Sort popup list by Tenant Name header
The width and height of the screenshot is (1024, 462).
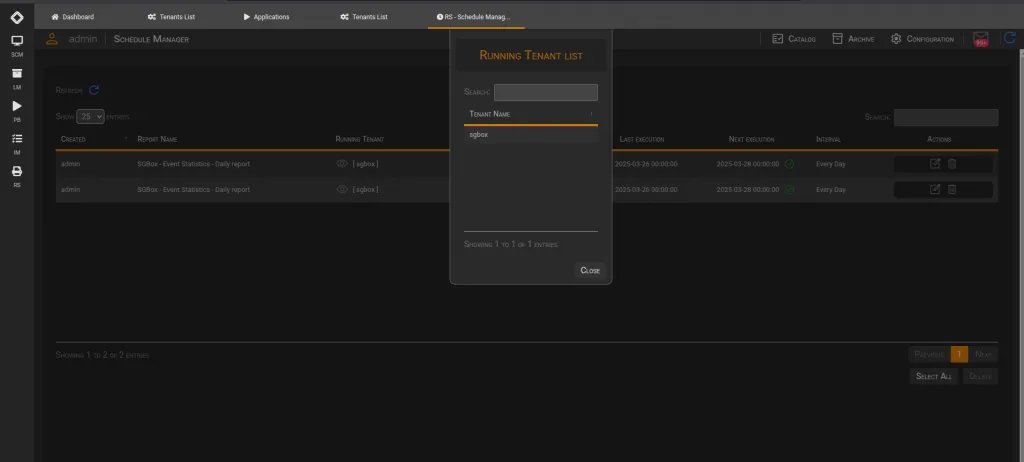530,114
